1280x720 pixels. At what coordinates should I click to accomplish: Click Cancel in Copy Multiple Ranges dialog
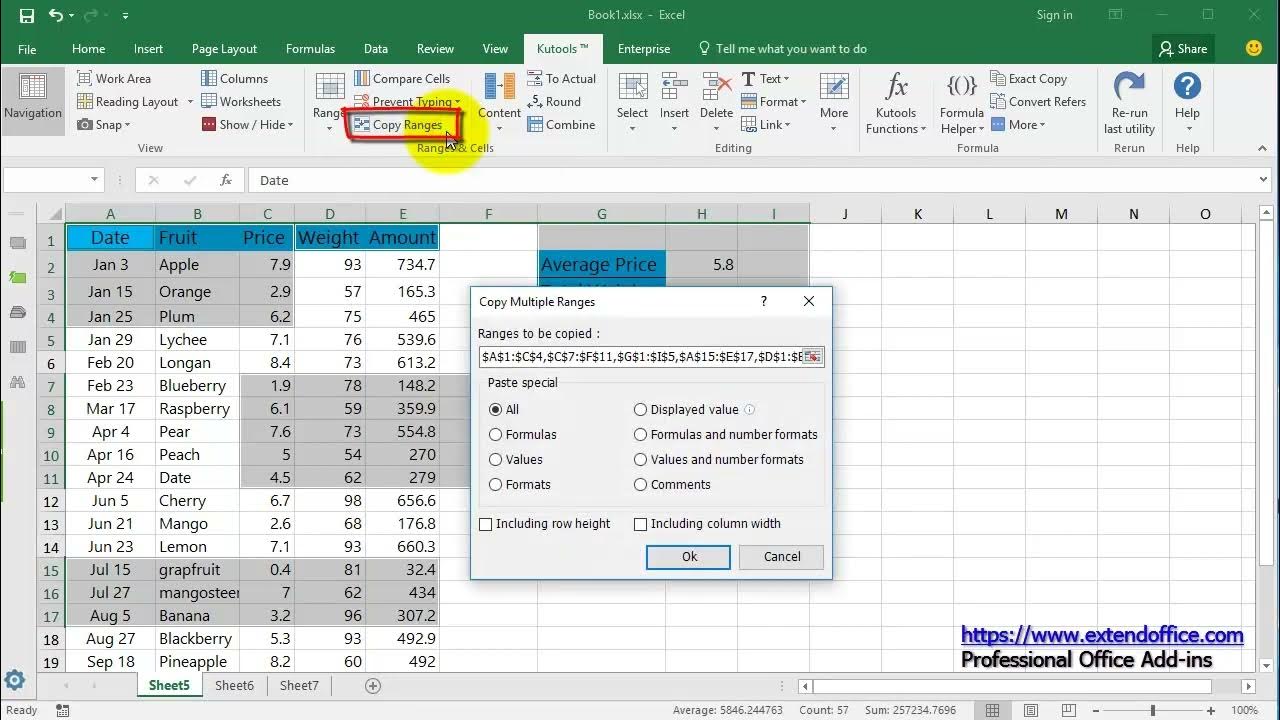(782, 557)
